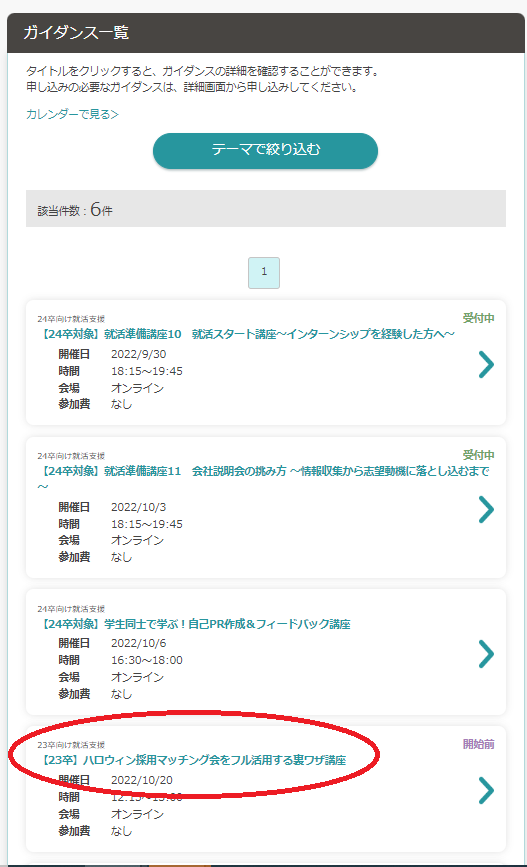The image size is (527, 867).
Task: Click 開始前 status on the 23卒 card
Action: 478,744
